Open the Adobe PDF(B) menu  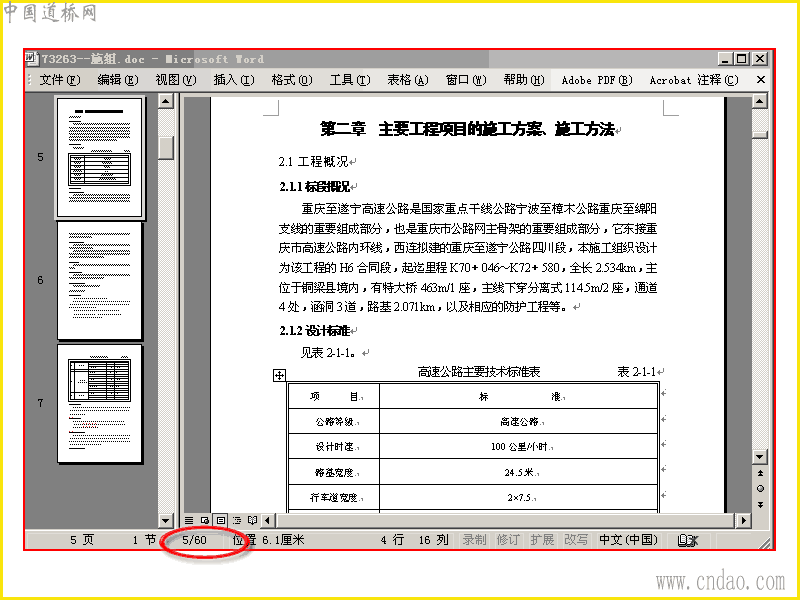[597, 80]
